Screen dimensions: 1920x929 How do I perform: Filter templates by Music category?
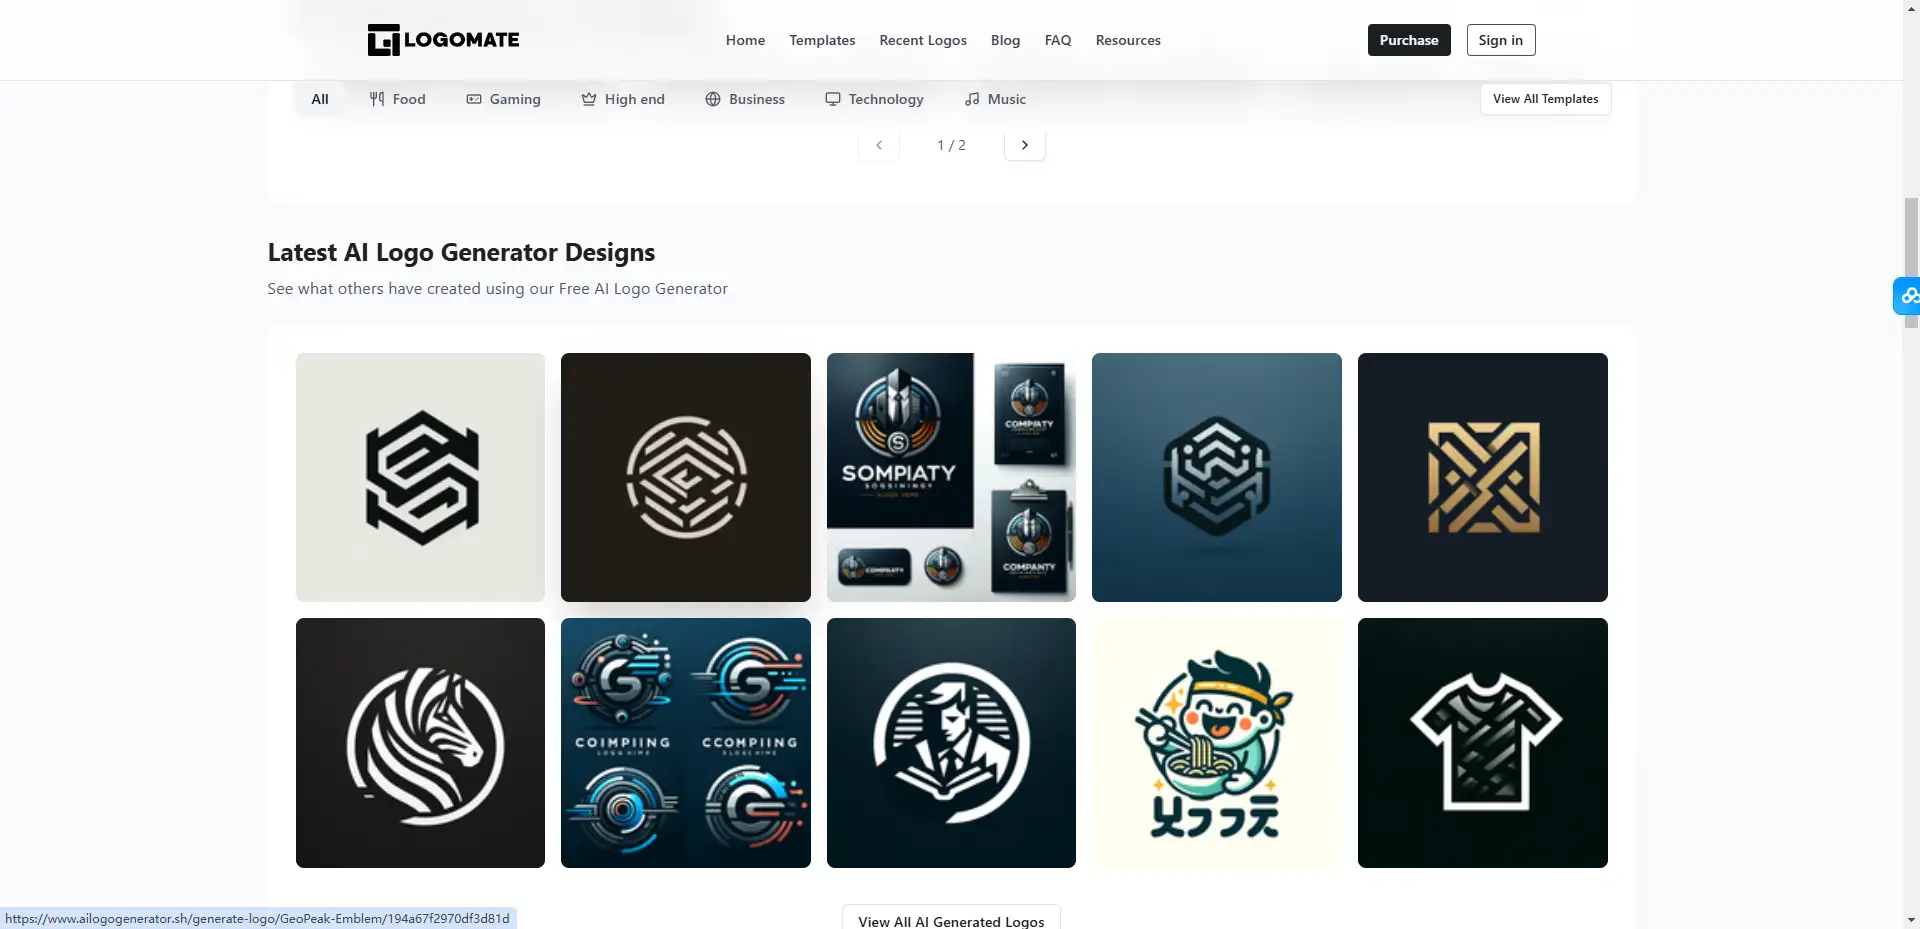tap(995, 99)
